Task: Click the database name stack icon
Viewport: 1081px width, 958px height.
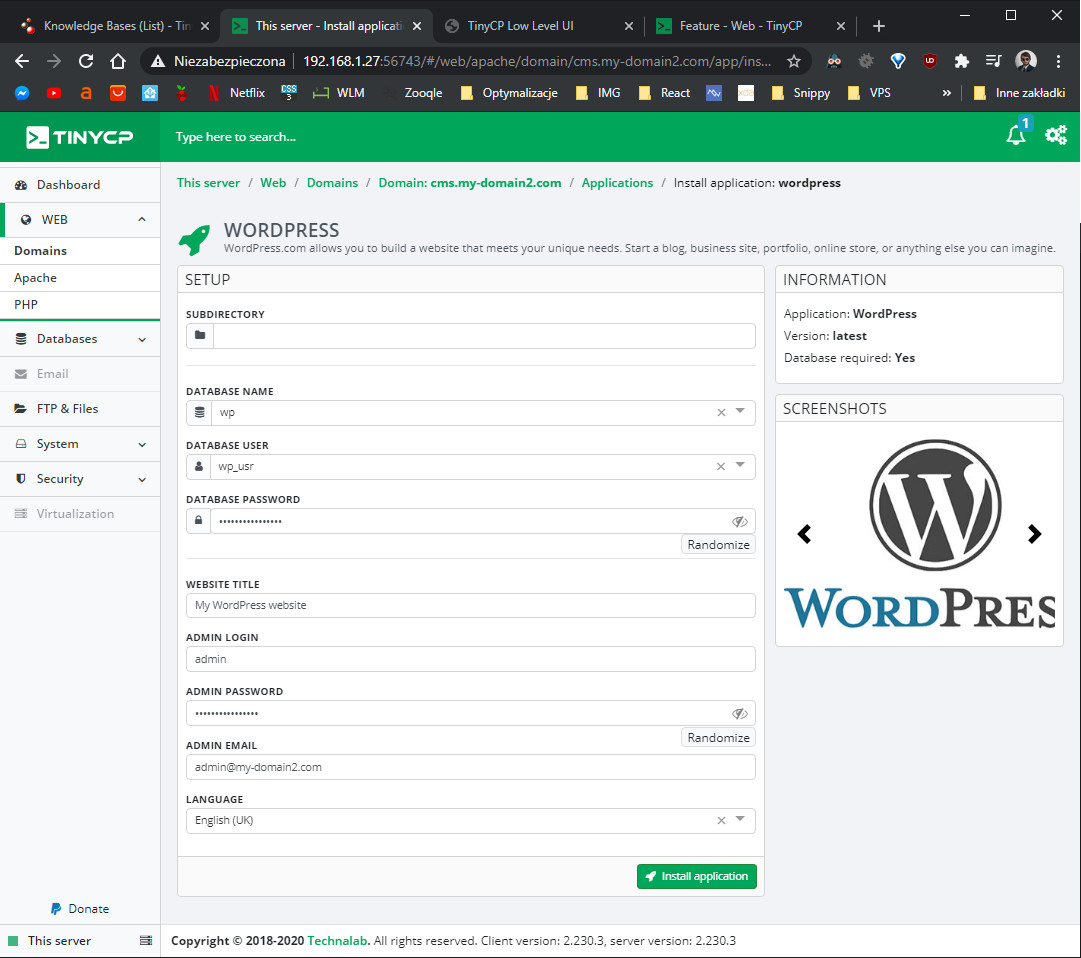Action: tap(199, 412)
